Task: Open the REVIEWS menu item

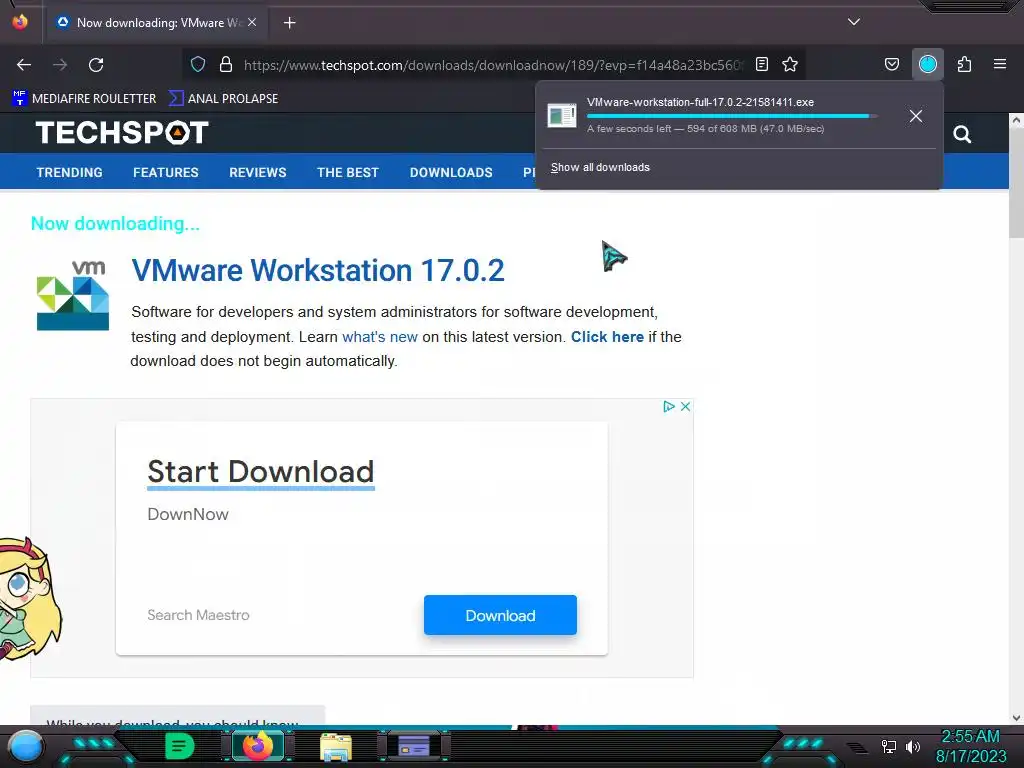Action: pyautogui.click(x=257, y=172)
